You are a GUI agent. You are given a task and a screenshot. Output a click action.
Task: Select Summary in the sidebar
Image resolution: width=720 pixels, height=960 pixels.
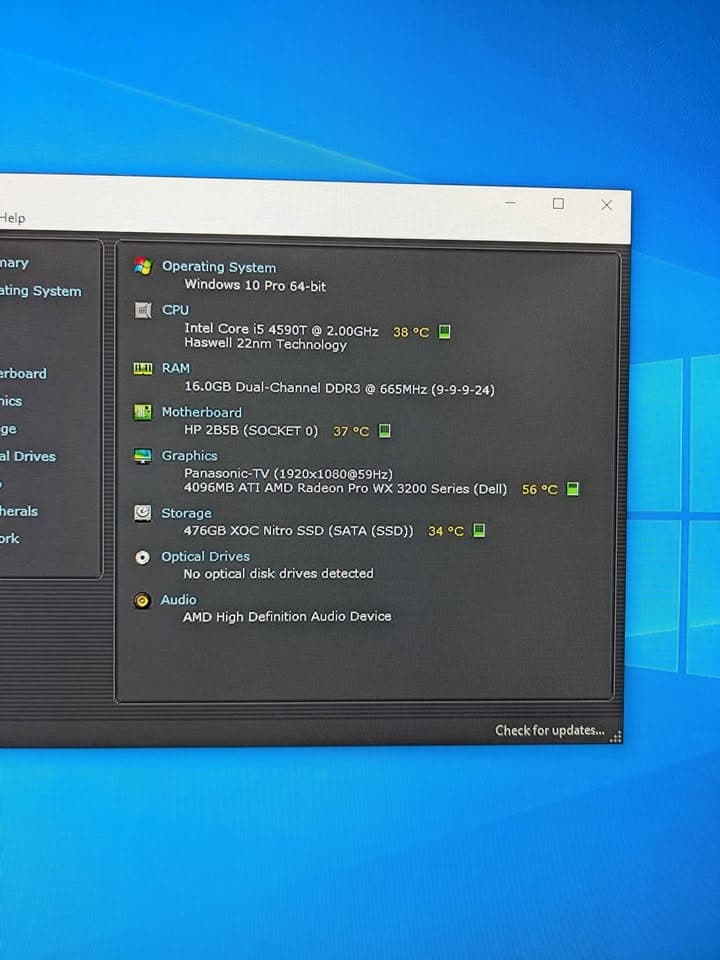point(14,263)
